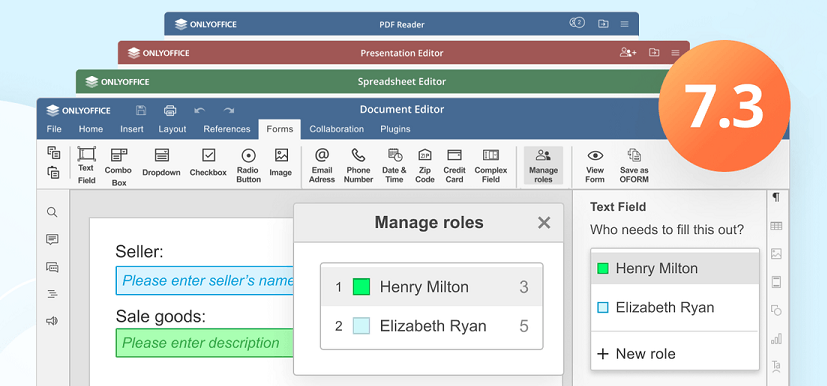The height and width of the screenshot is (386, 827).
Task: Add a Zip Code field
Action: point(425,165)
